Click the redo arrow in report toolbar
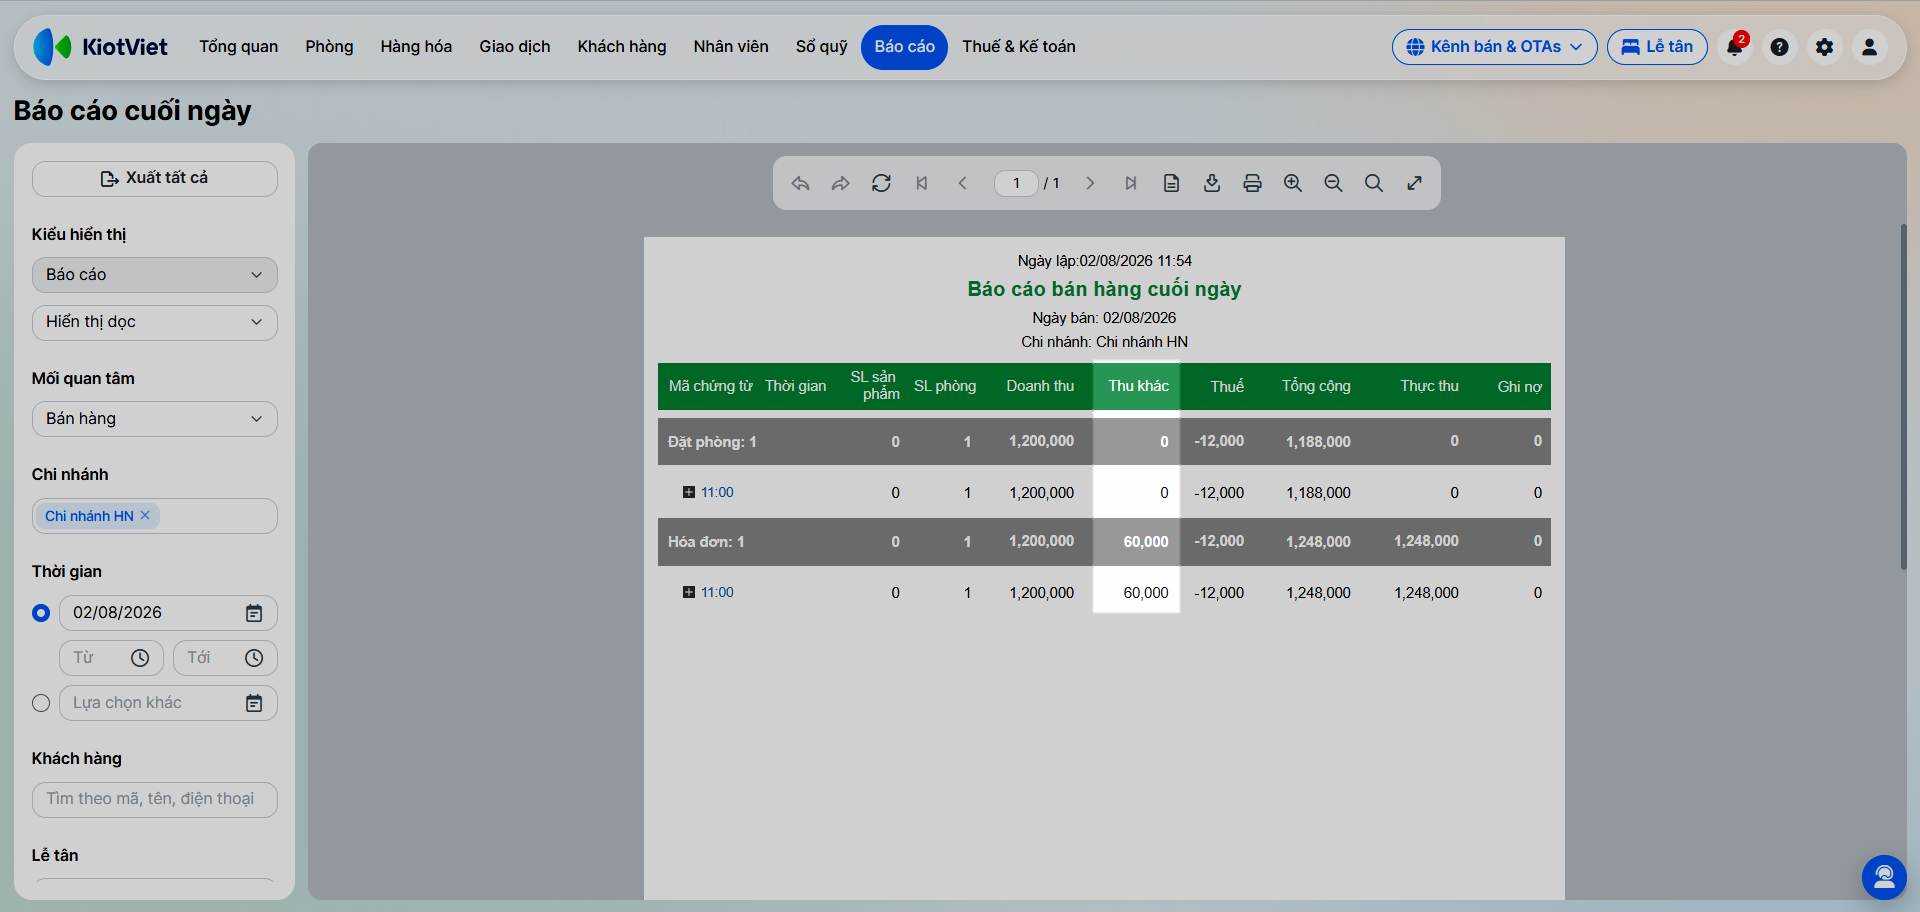This screenshot has height=912, width=1920. tap(840, 183)
